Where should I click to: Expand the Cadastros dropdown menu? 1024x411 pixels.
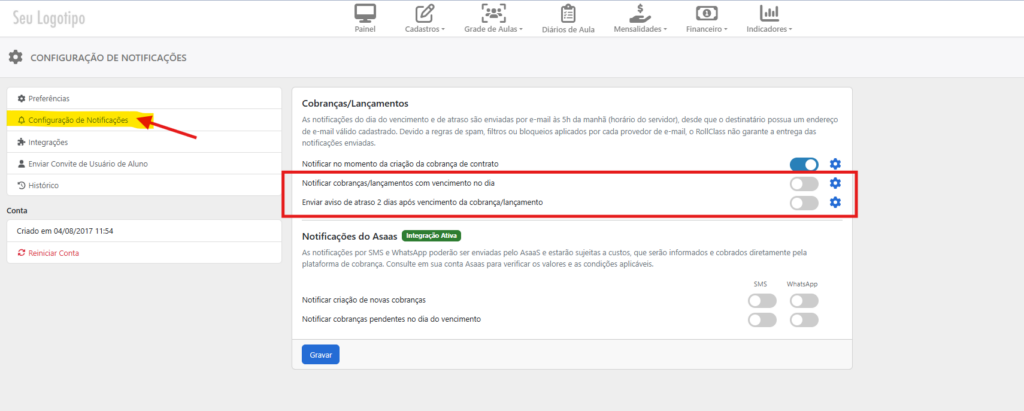tap(424, 29)
